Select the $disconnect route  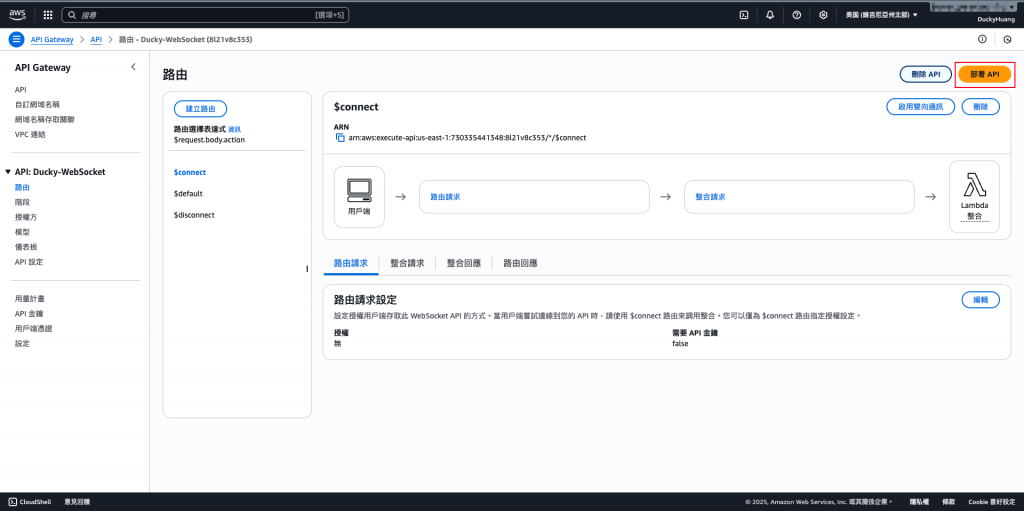click(x=194, y=214)
